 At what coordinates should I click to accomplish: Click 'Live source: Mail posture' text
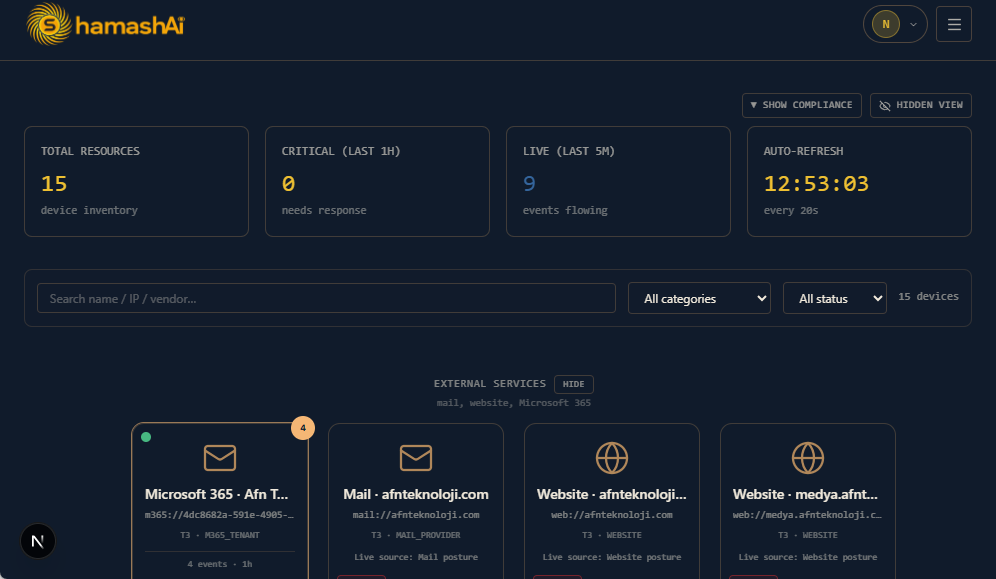click(416, 557)
